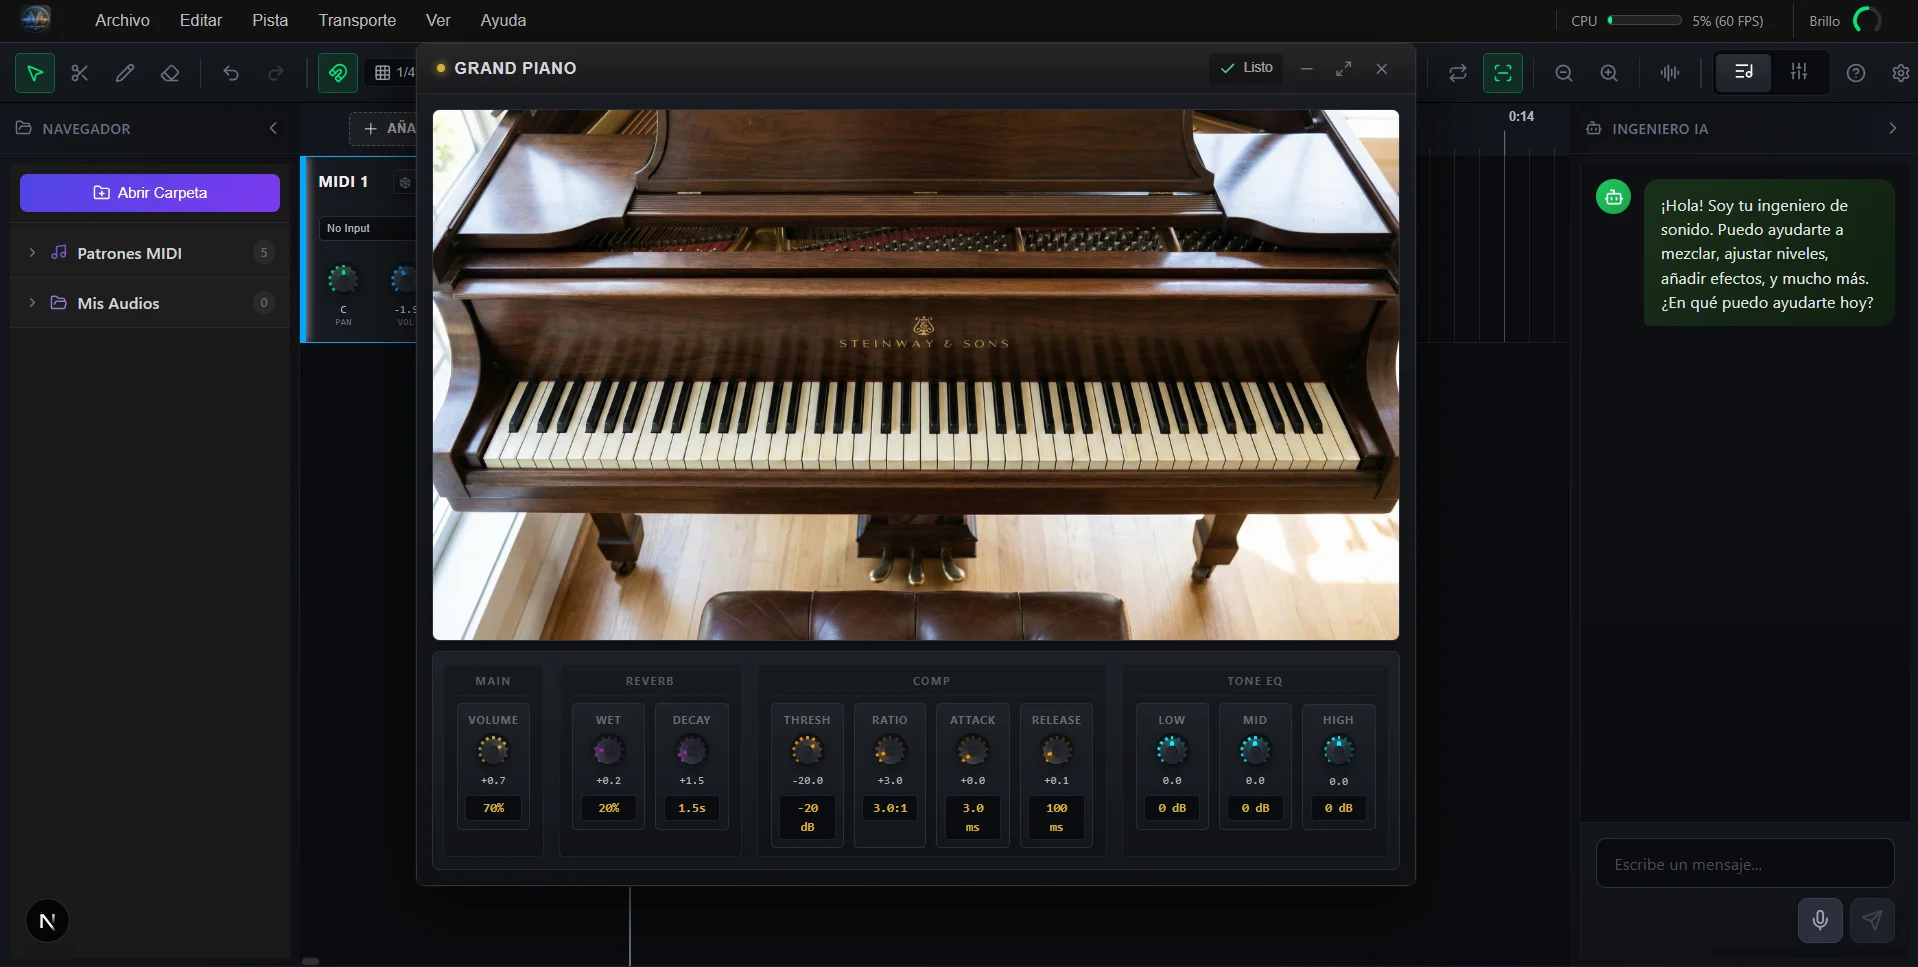Adjust the Reverb Decay knob
The height and width of the screenshot is (967, 1918).
[x=691, y=749]
